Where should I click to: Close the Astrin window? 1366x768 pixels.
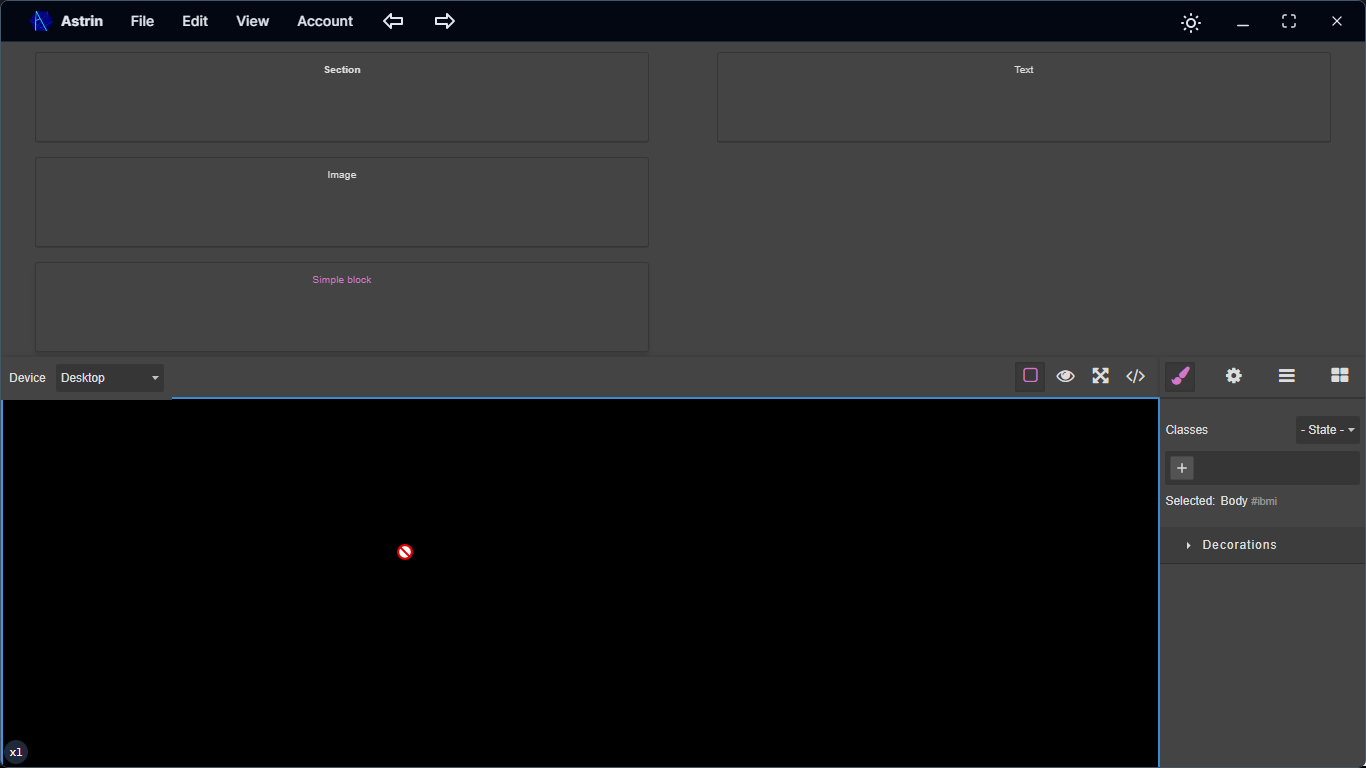click(x=1336, y=22)
